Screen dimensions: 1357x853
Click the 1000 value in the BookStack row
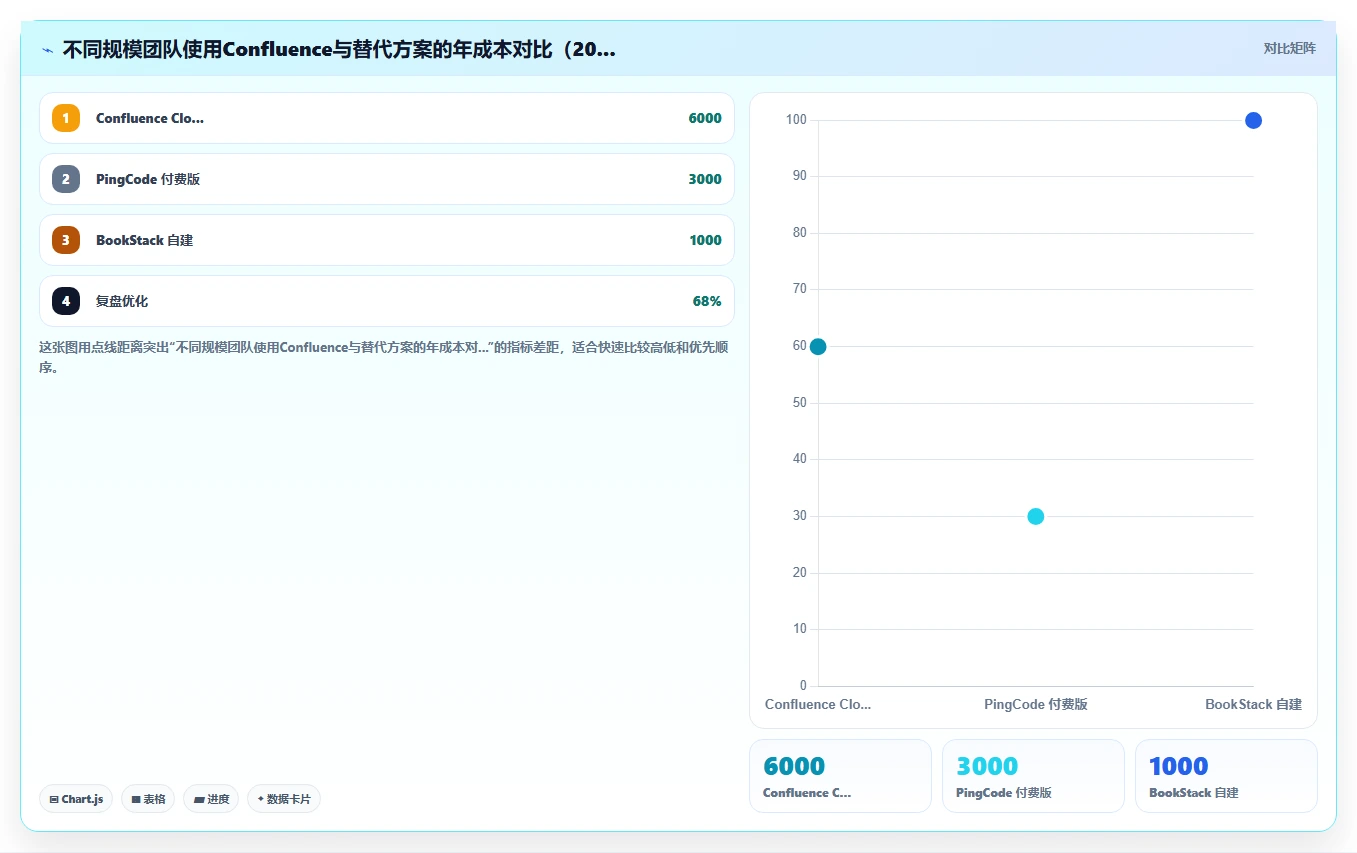[x=705, y=240]
